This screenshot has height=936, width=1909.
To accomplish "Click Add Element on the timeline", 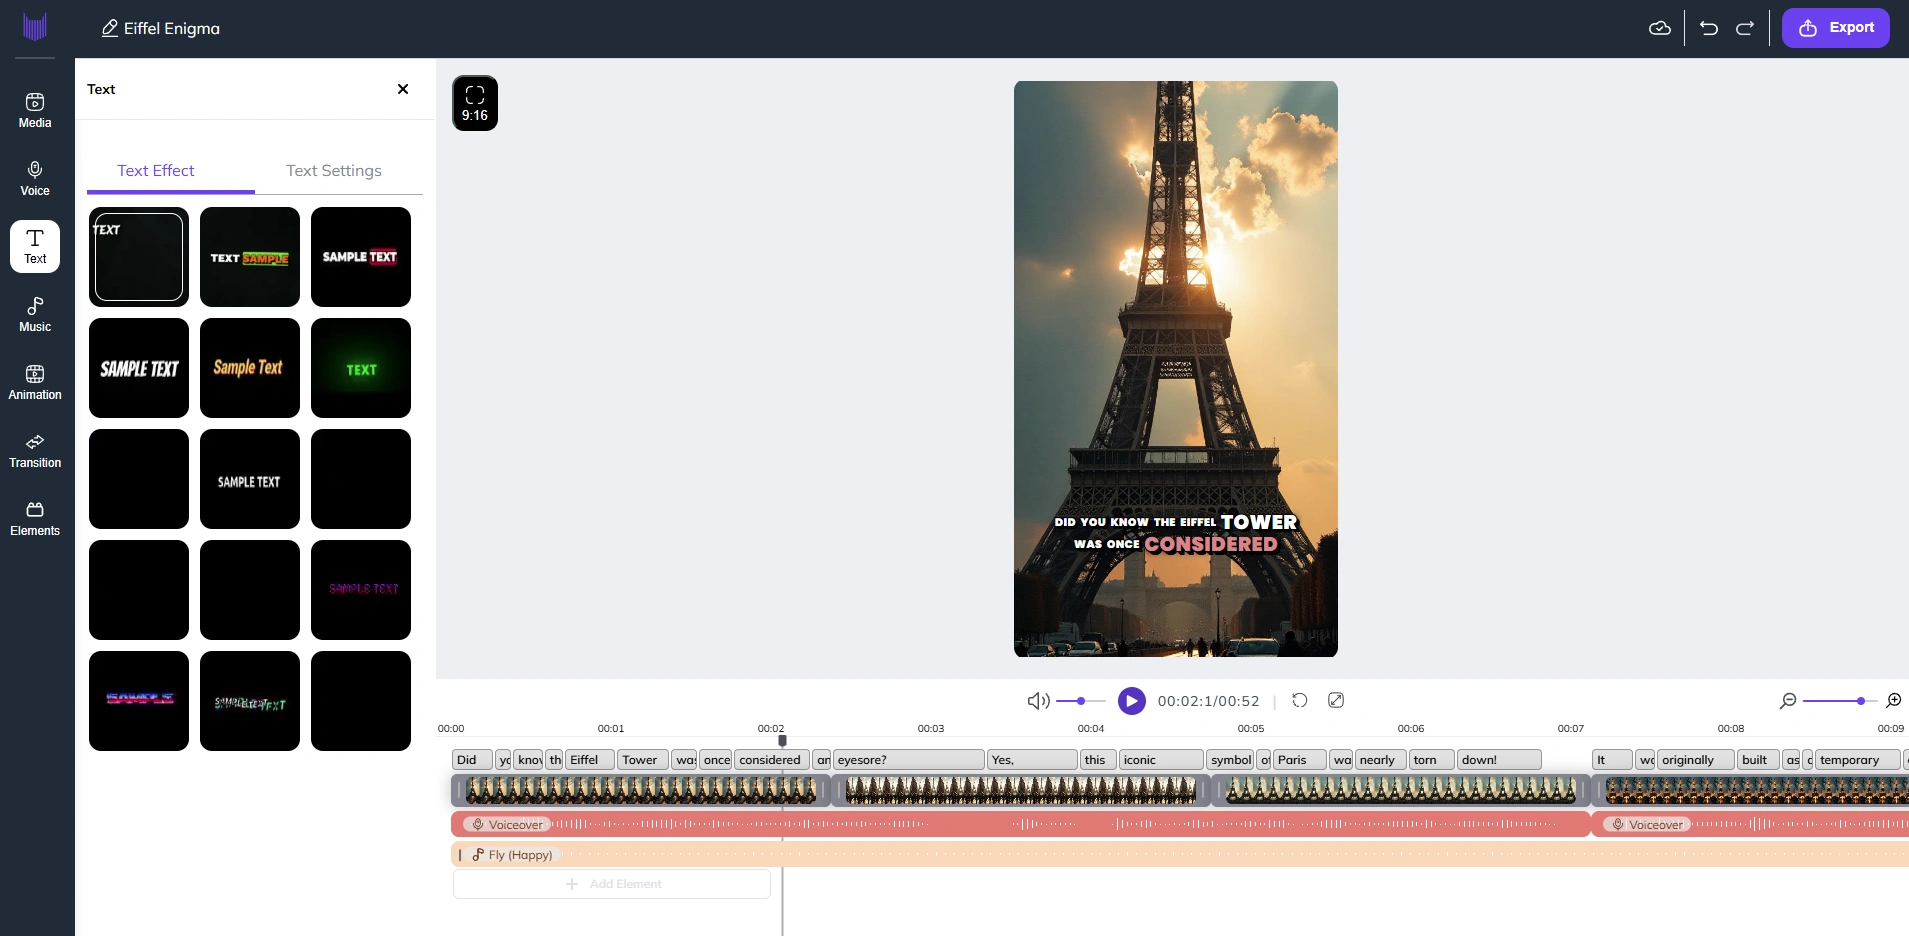I will (x=612, y=884).
